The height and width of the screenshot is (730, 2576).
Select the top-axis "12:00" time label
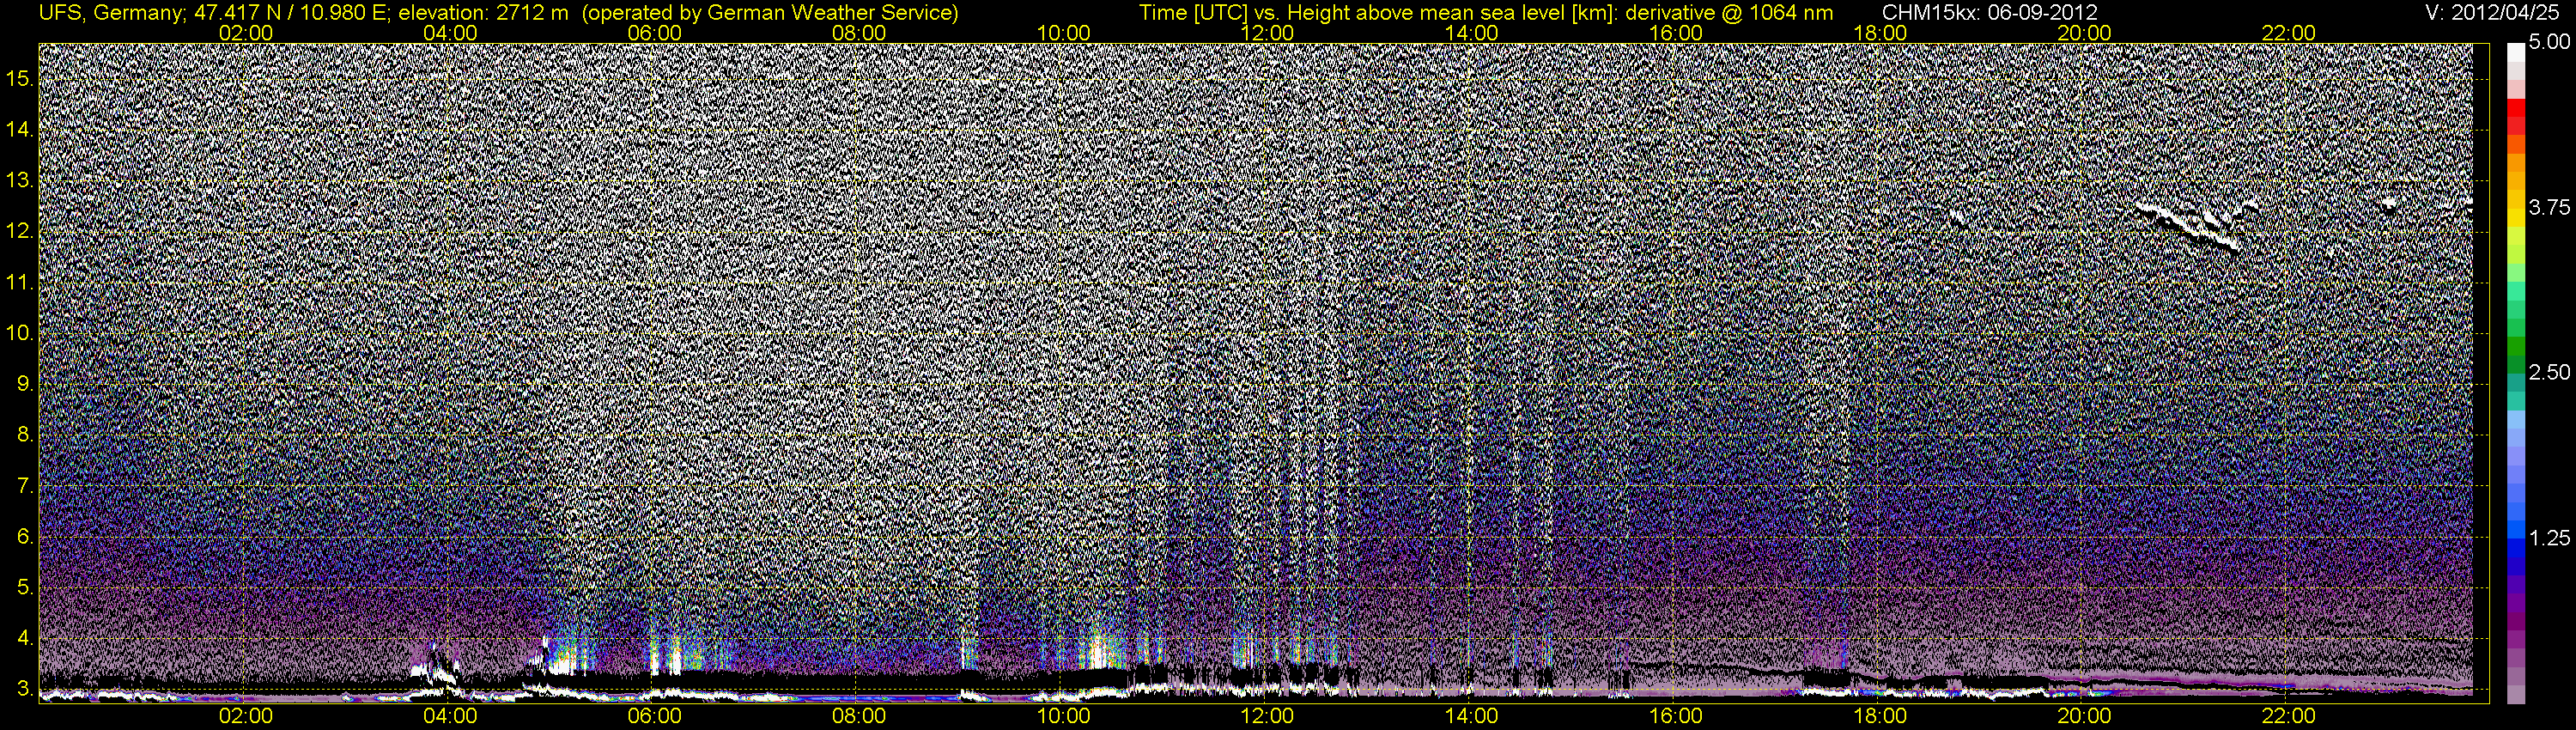1267,33
